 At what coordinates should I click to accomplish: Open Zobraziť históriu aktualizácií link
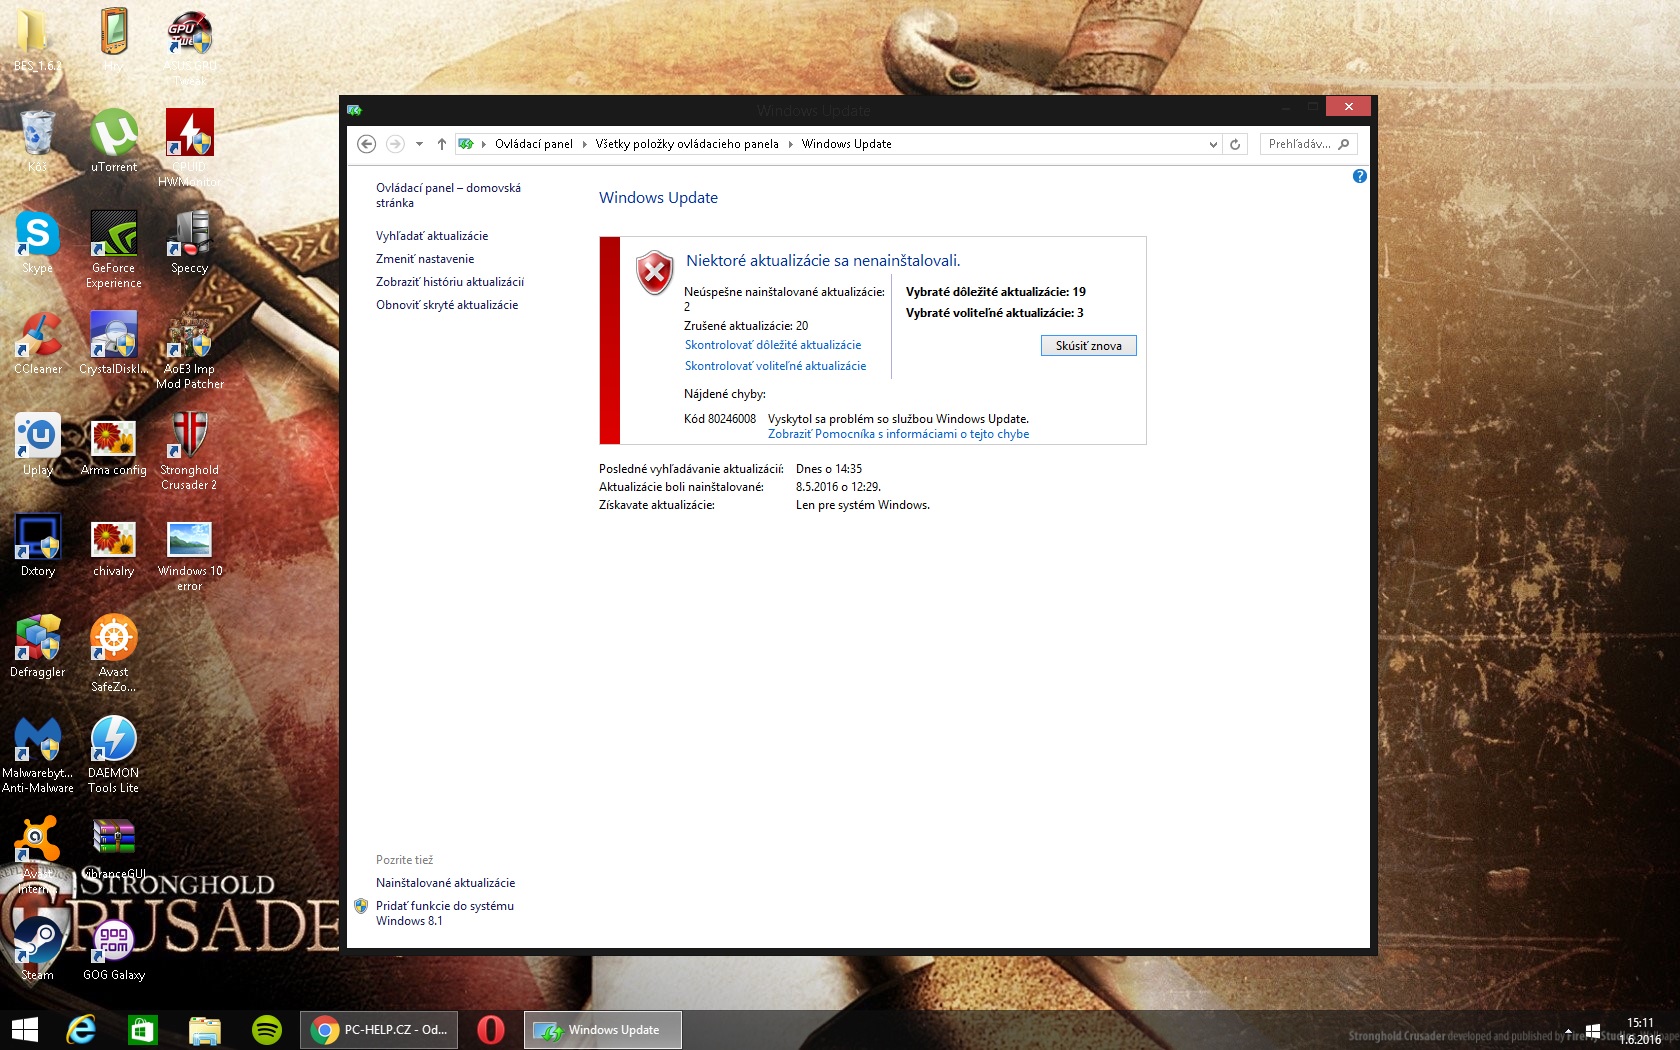449,282
